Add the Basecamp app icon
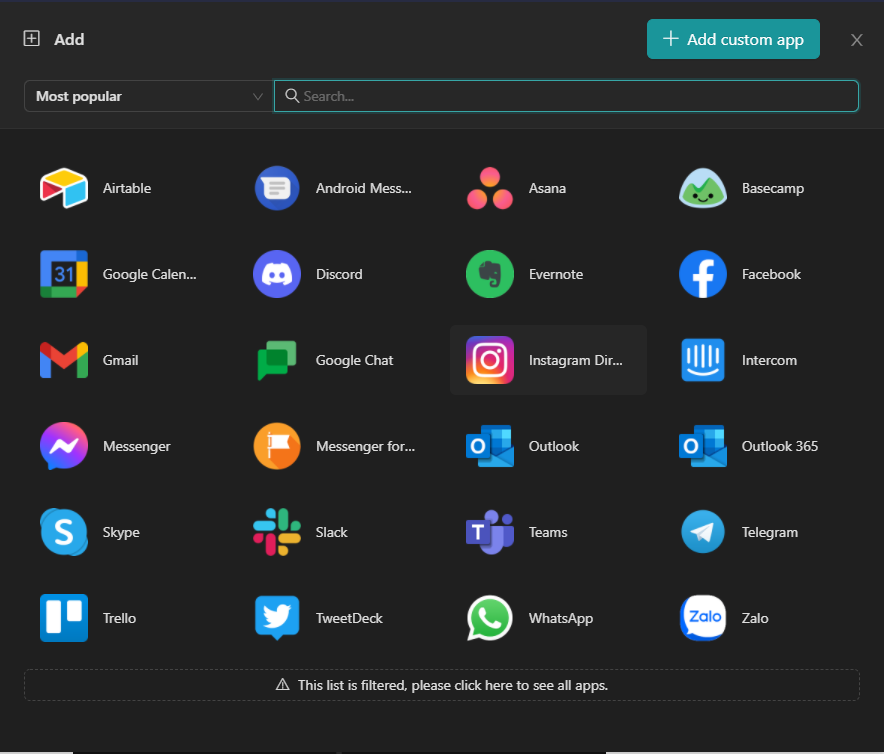This screenshot has width=884, height=754. [x=702, y=188]
